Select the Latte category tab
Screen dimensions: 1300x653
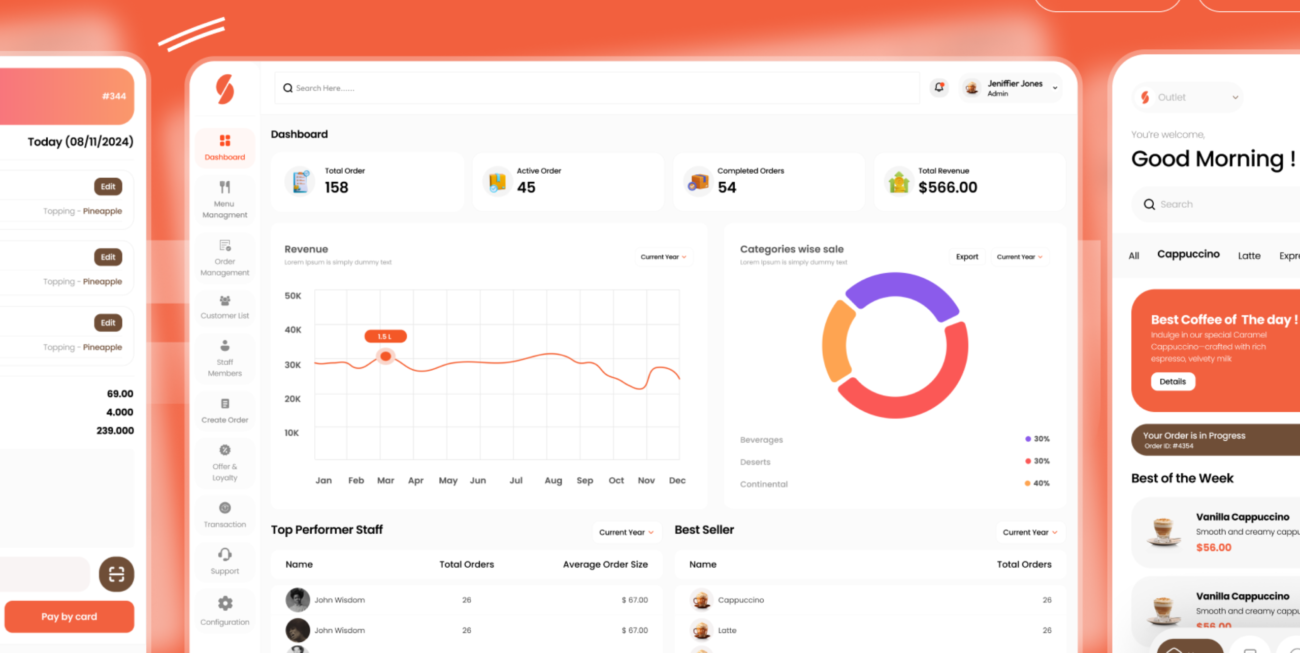[x=1248, y=255]
